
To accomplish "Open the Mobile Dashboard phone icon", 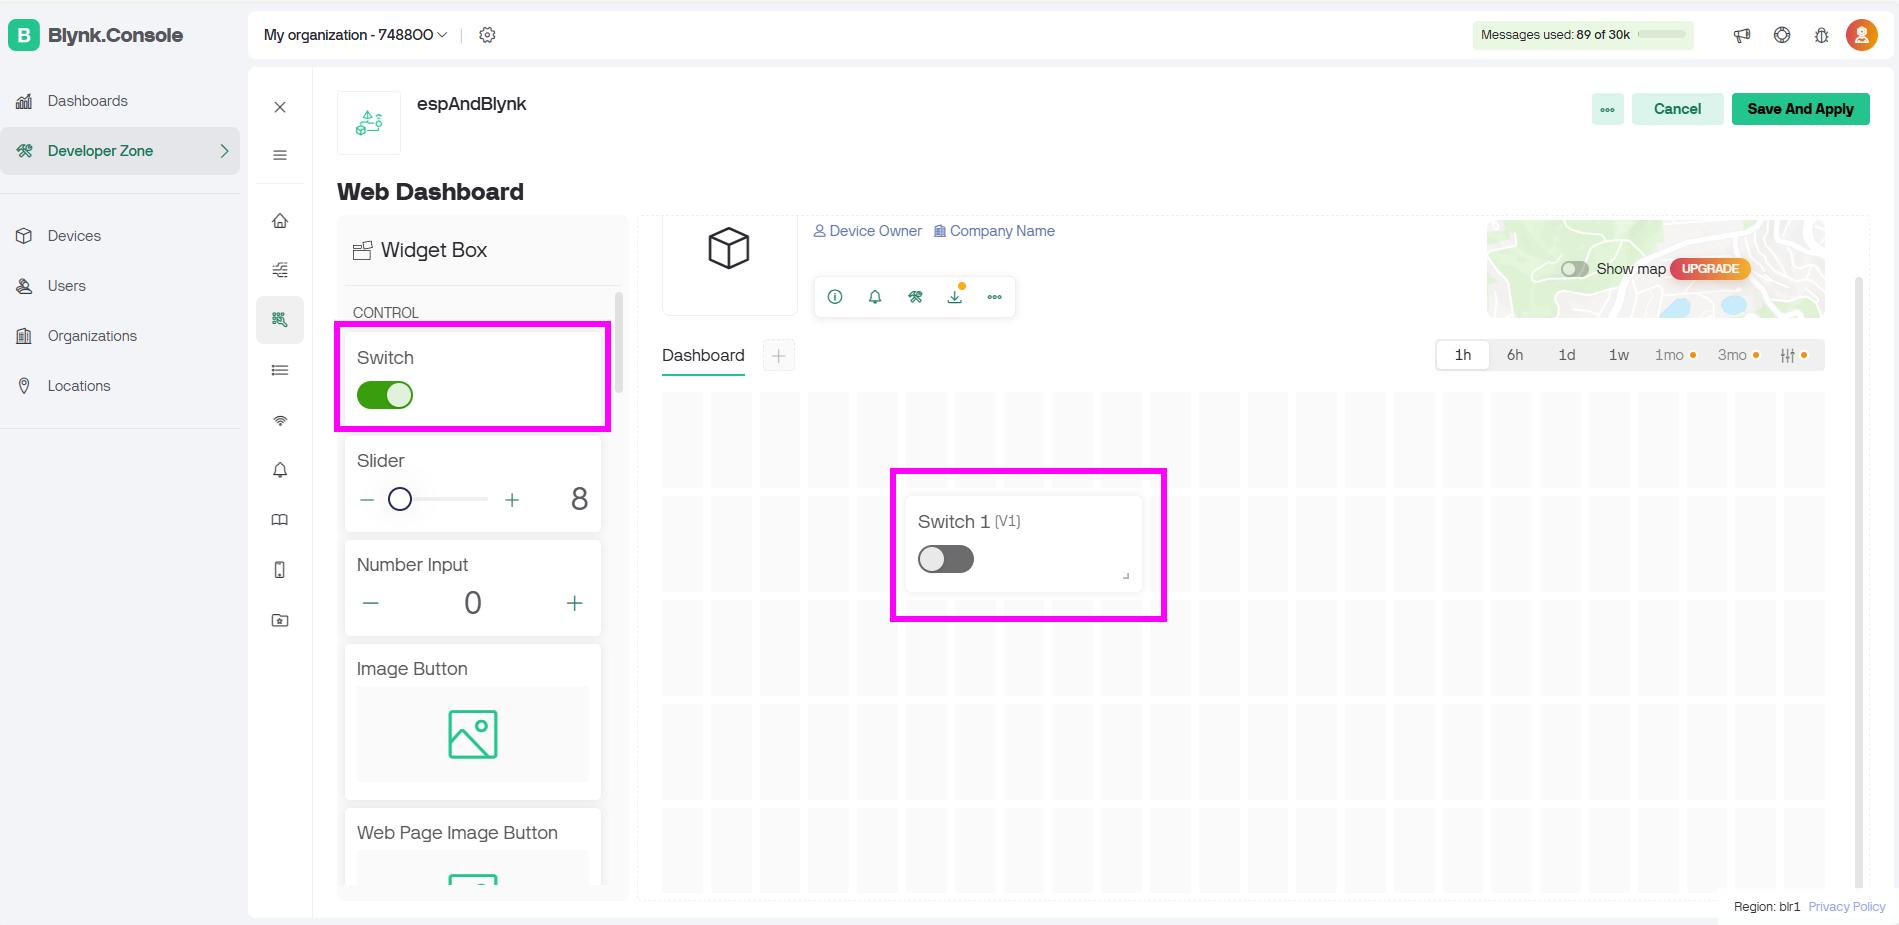I will click(280, 570).
